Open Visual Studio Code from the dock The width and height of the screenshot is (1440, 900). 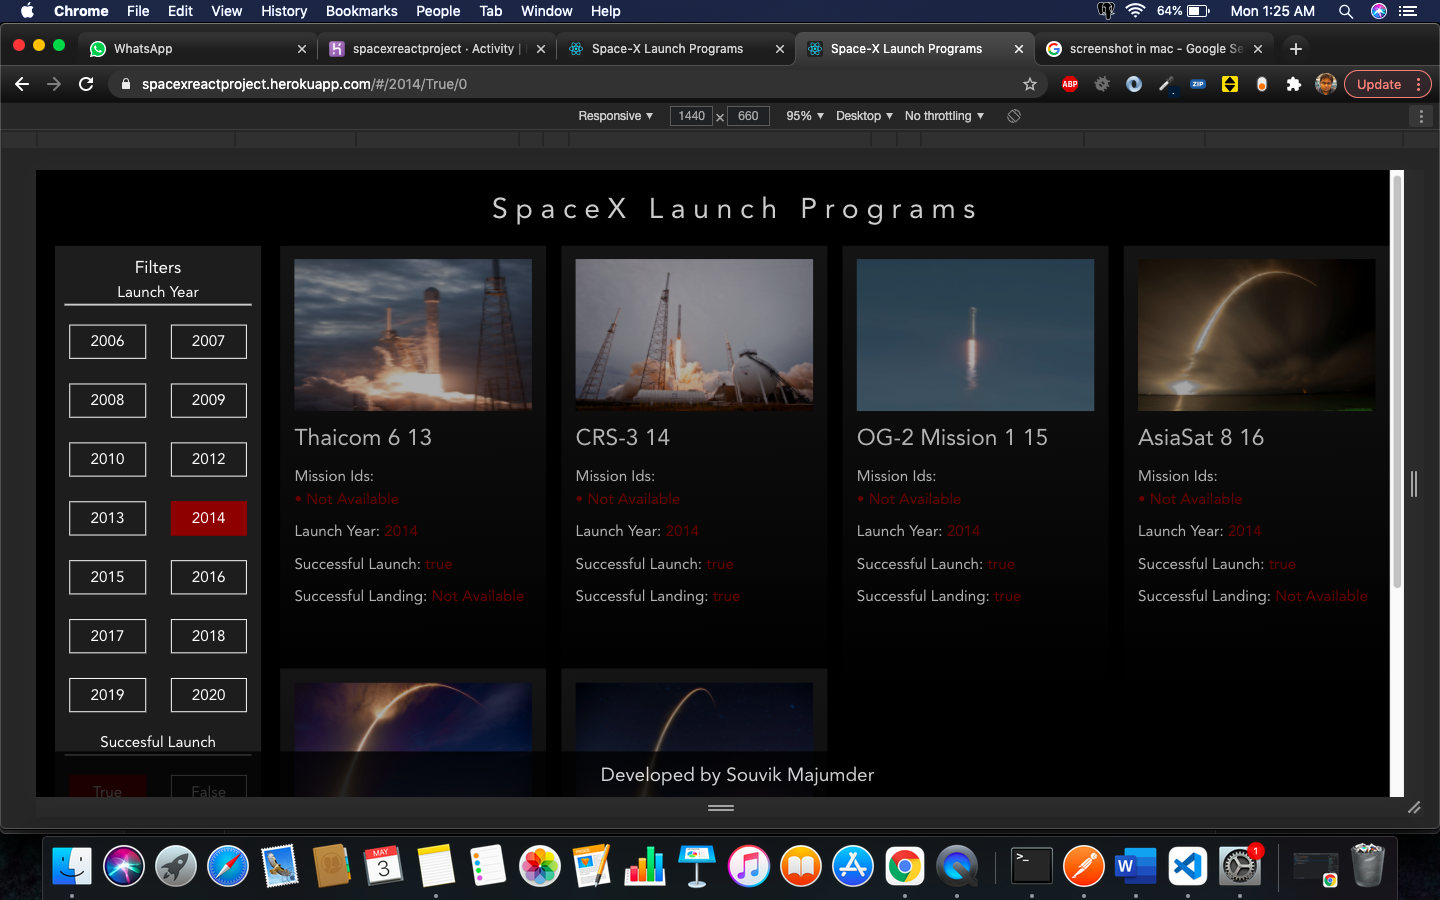(1188, 866)
